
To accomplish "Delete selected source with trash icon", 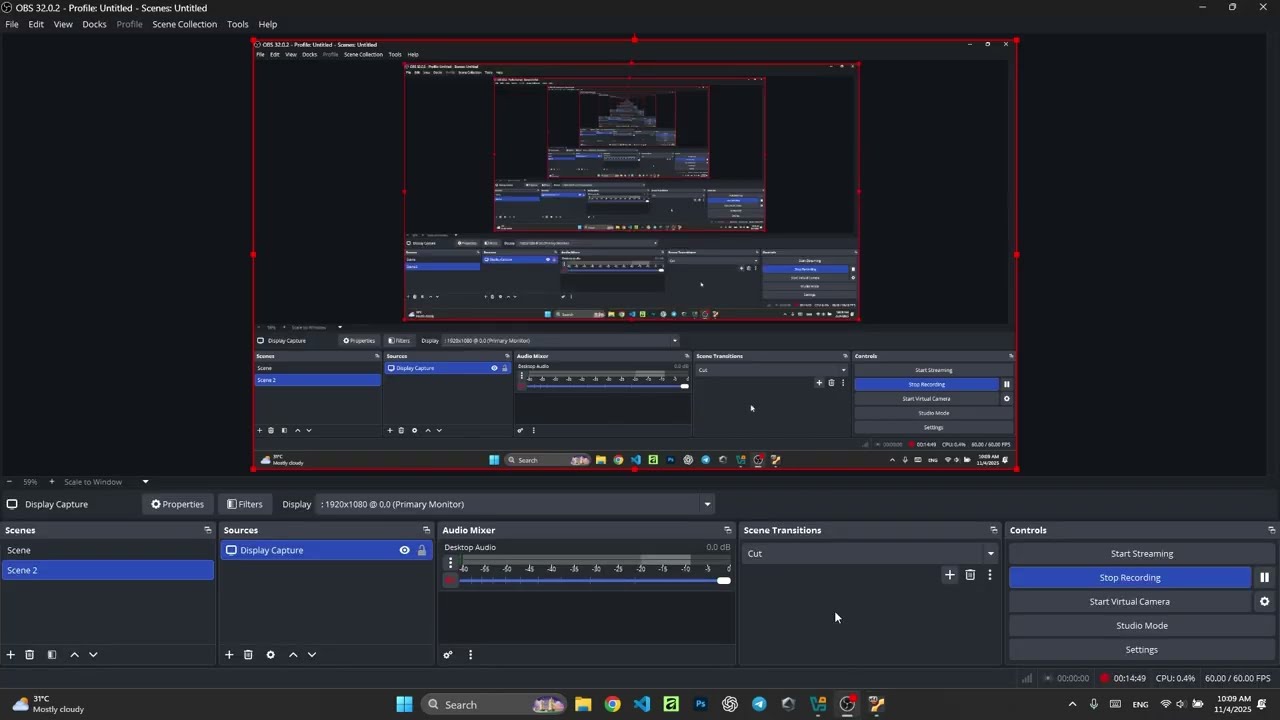I will click(x=248, y=655).
